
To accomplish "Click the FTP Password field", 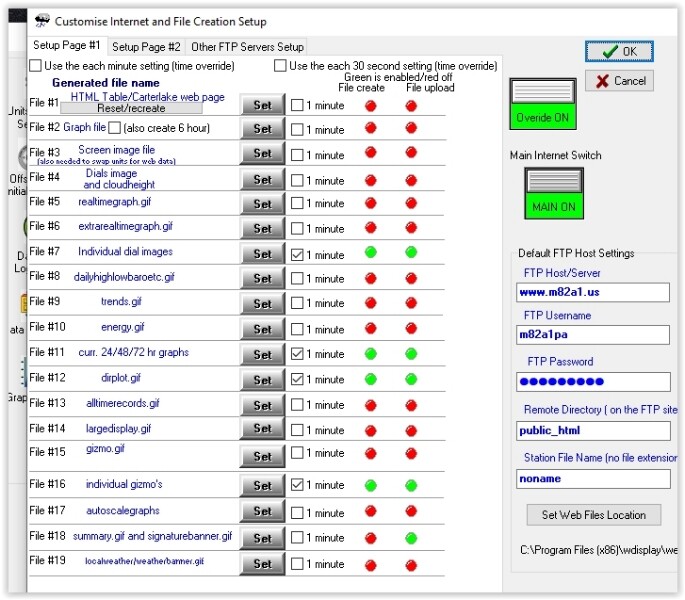I will pos(593,382).
